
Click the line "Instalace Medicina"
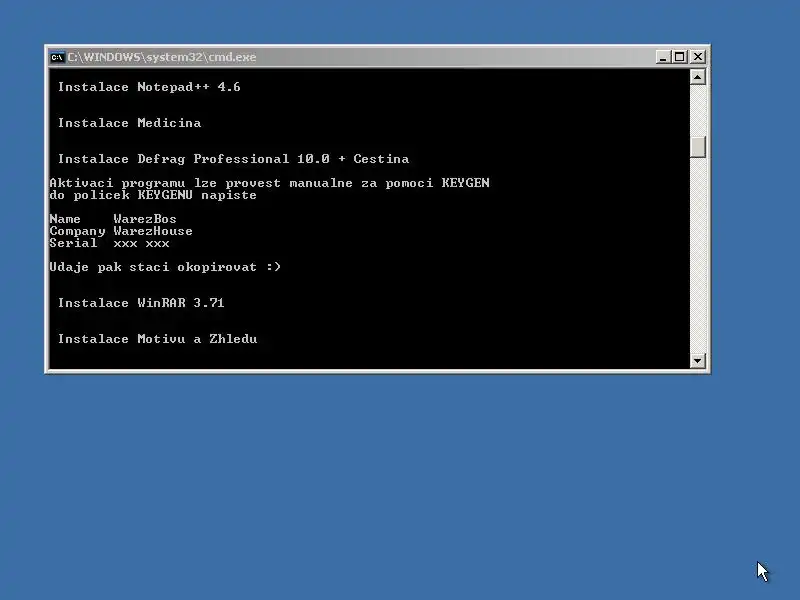[130, 123]
